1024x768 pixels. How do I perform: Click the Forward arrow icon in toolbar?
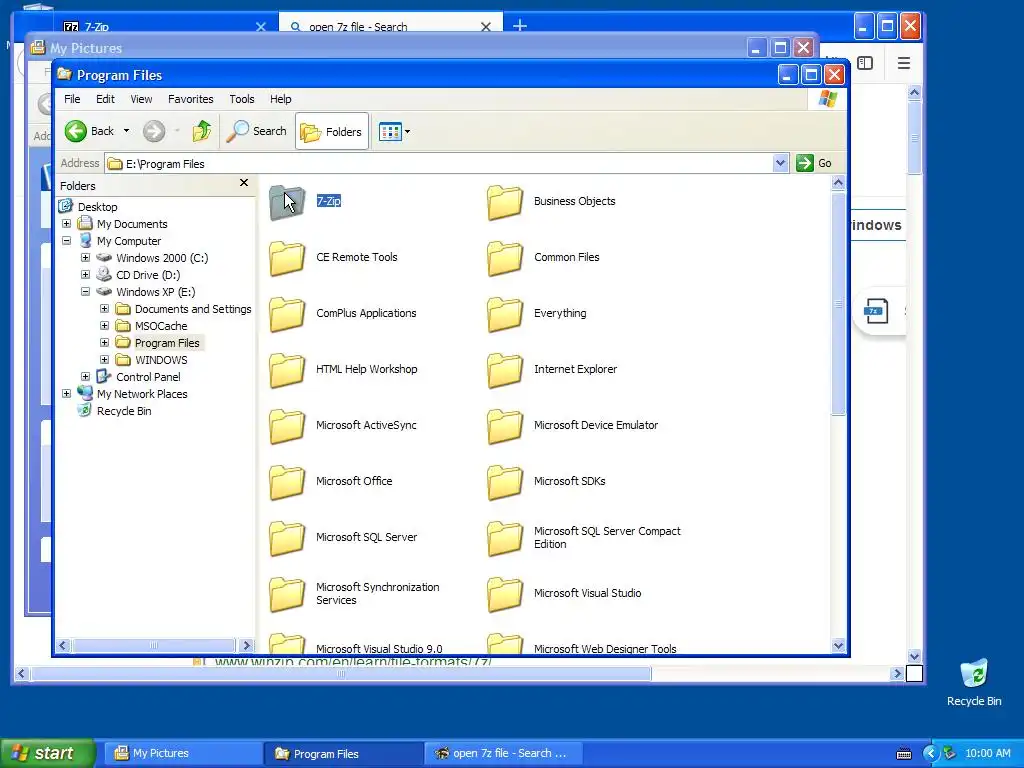coord(154,131)
